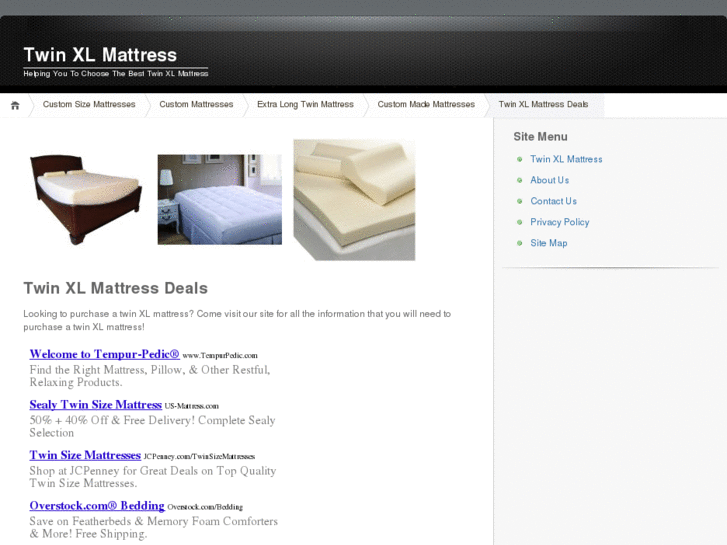Click the Twin XL Mattress site title
Screen dimensions: 727x545
click(x=100, y=55)
